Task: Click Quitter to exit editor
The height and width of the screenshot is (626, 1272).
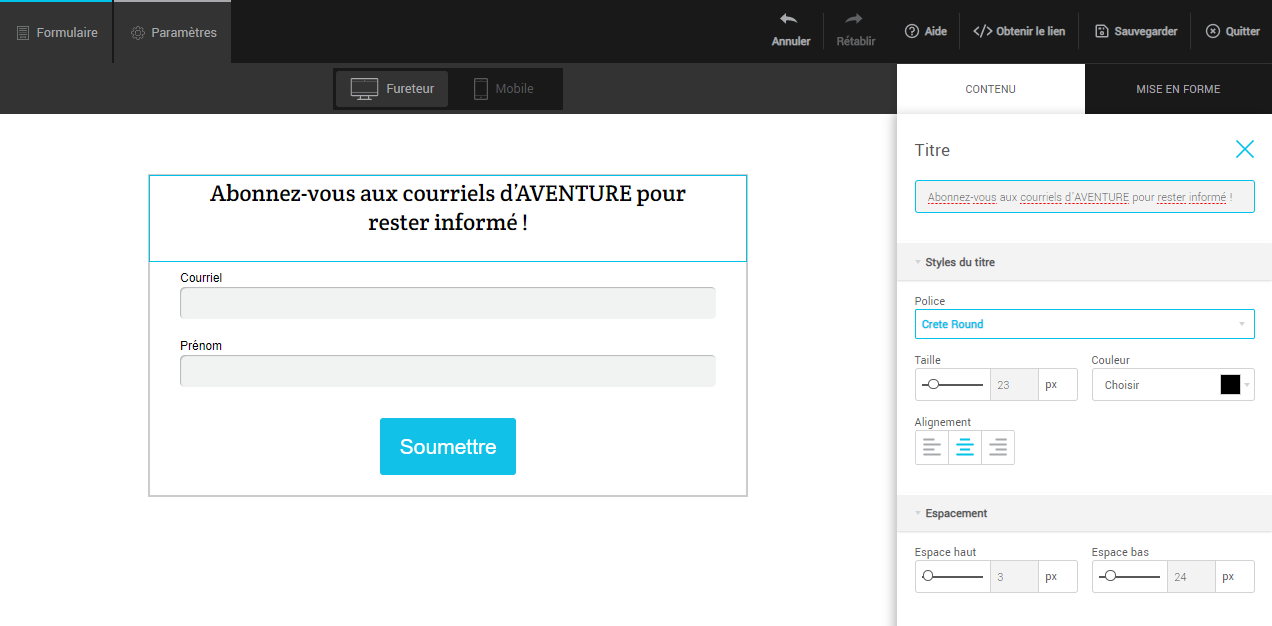Action: [x=1232, y=31]
